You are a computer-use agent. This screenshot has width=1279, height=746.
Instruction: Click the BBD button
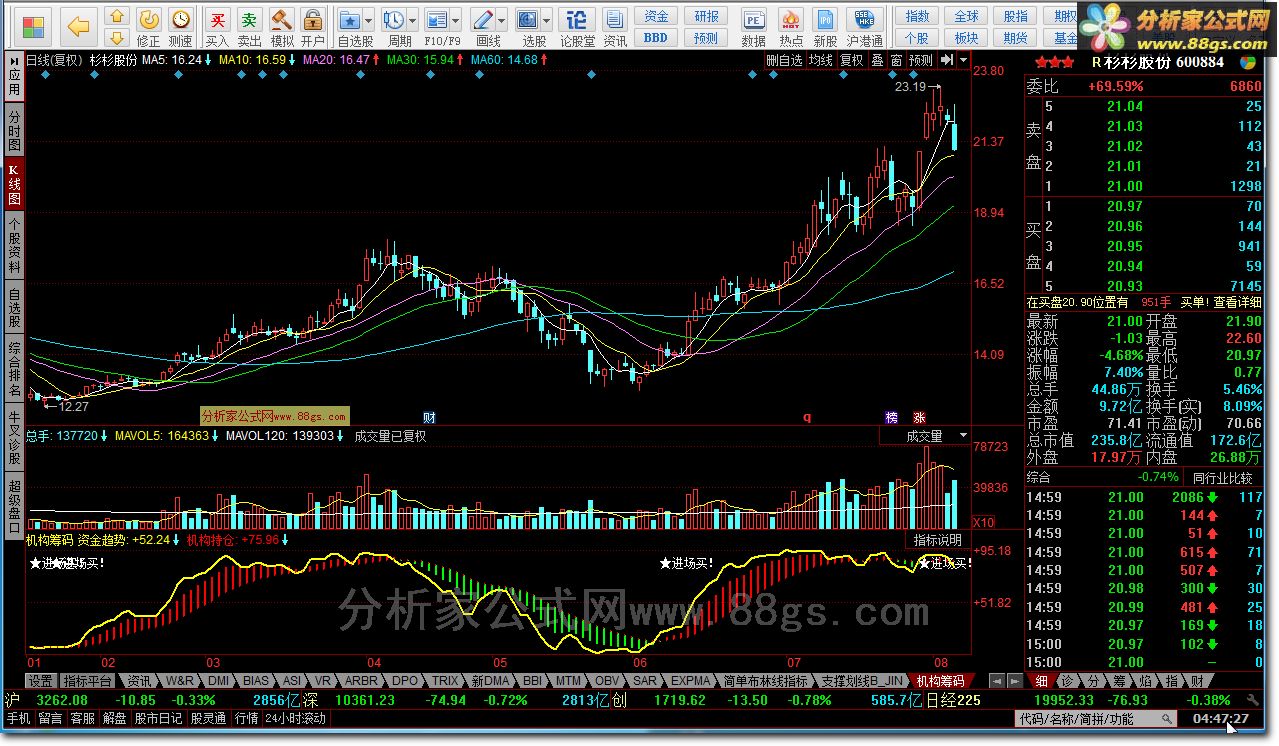(656, 38)
